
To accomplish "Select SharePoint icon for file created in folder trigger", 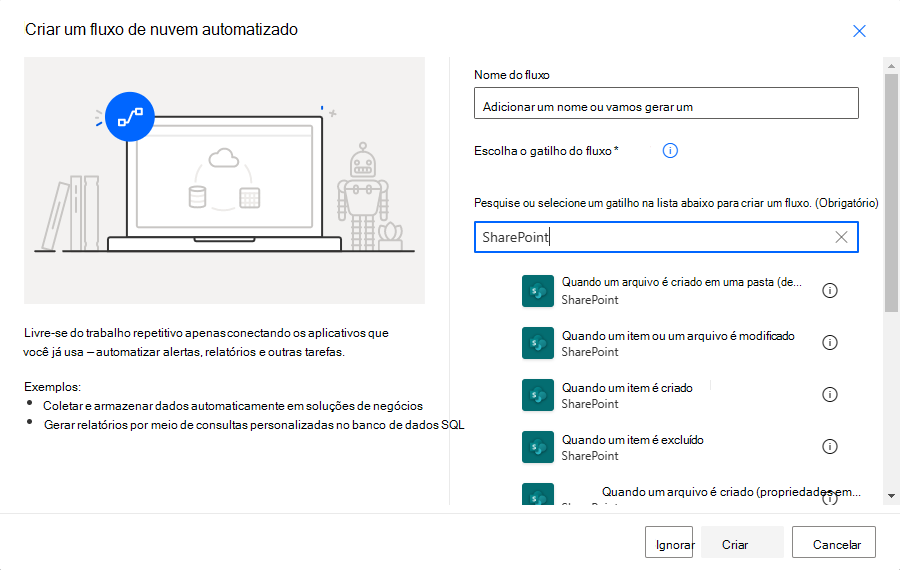I will (537, 291).
